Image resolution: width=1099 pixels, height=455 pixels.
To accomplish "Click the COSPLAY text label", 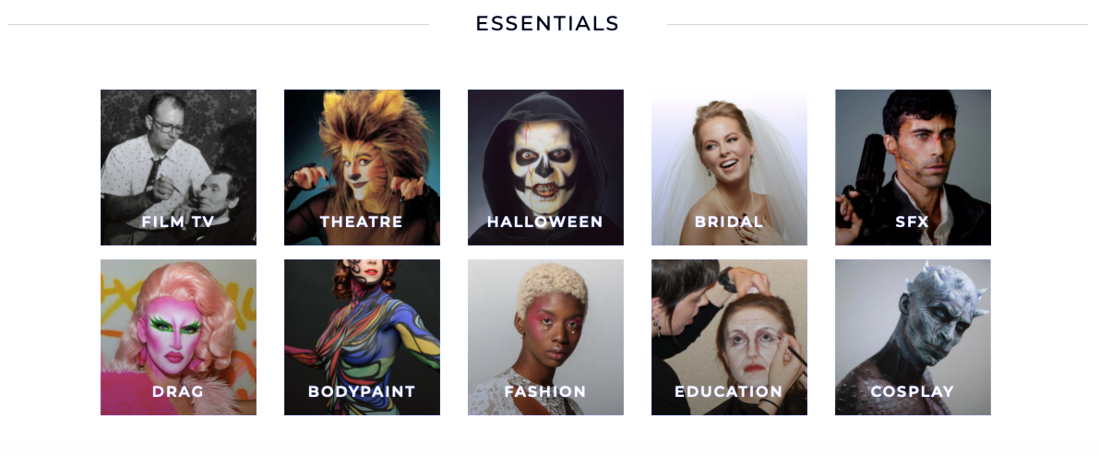I will pyautogui.click(x=913, y=391).
